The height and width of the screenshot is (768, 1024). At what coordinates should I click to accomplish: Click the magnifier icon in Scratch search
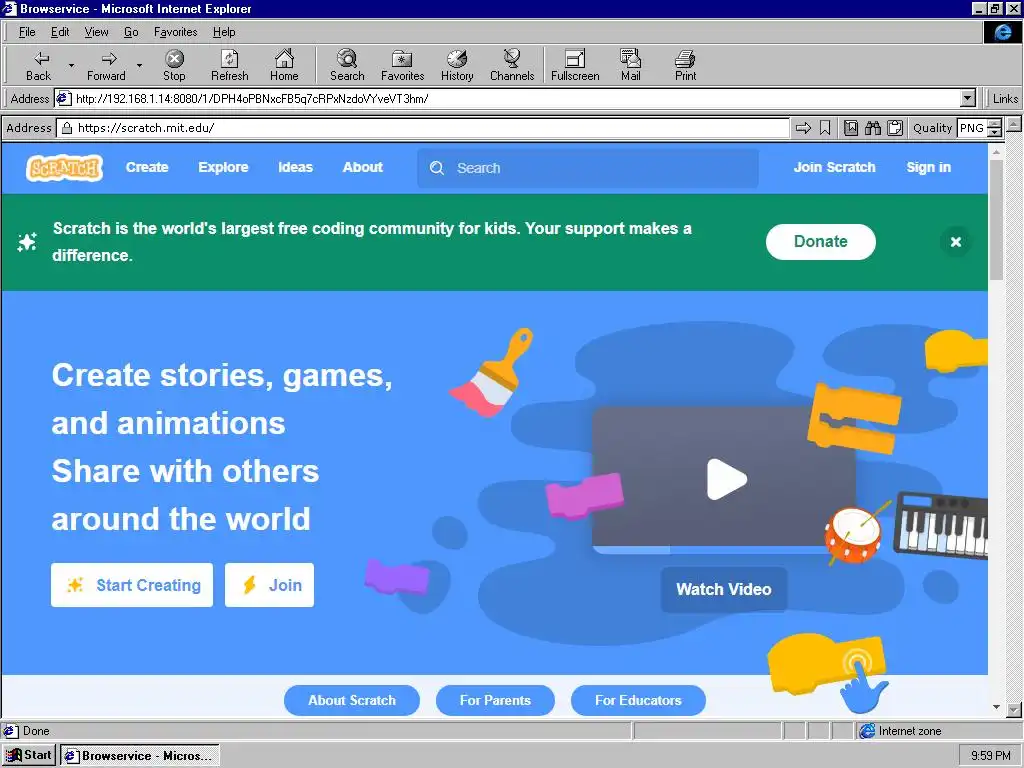click(437, 168)
